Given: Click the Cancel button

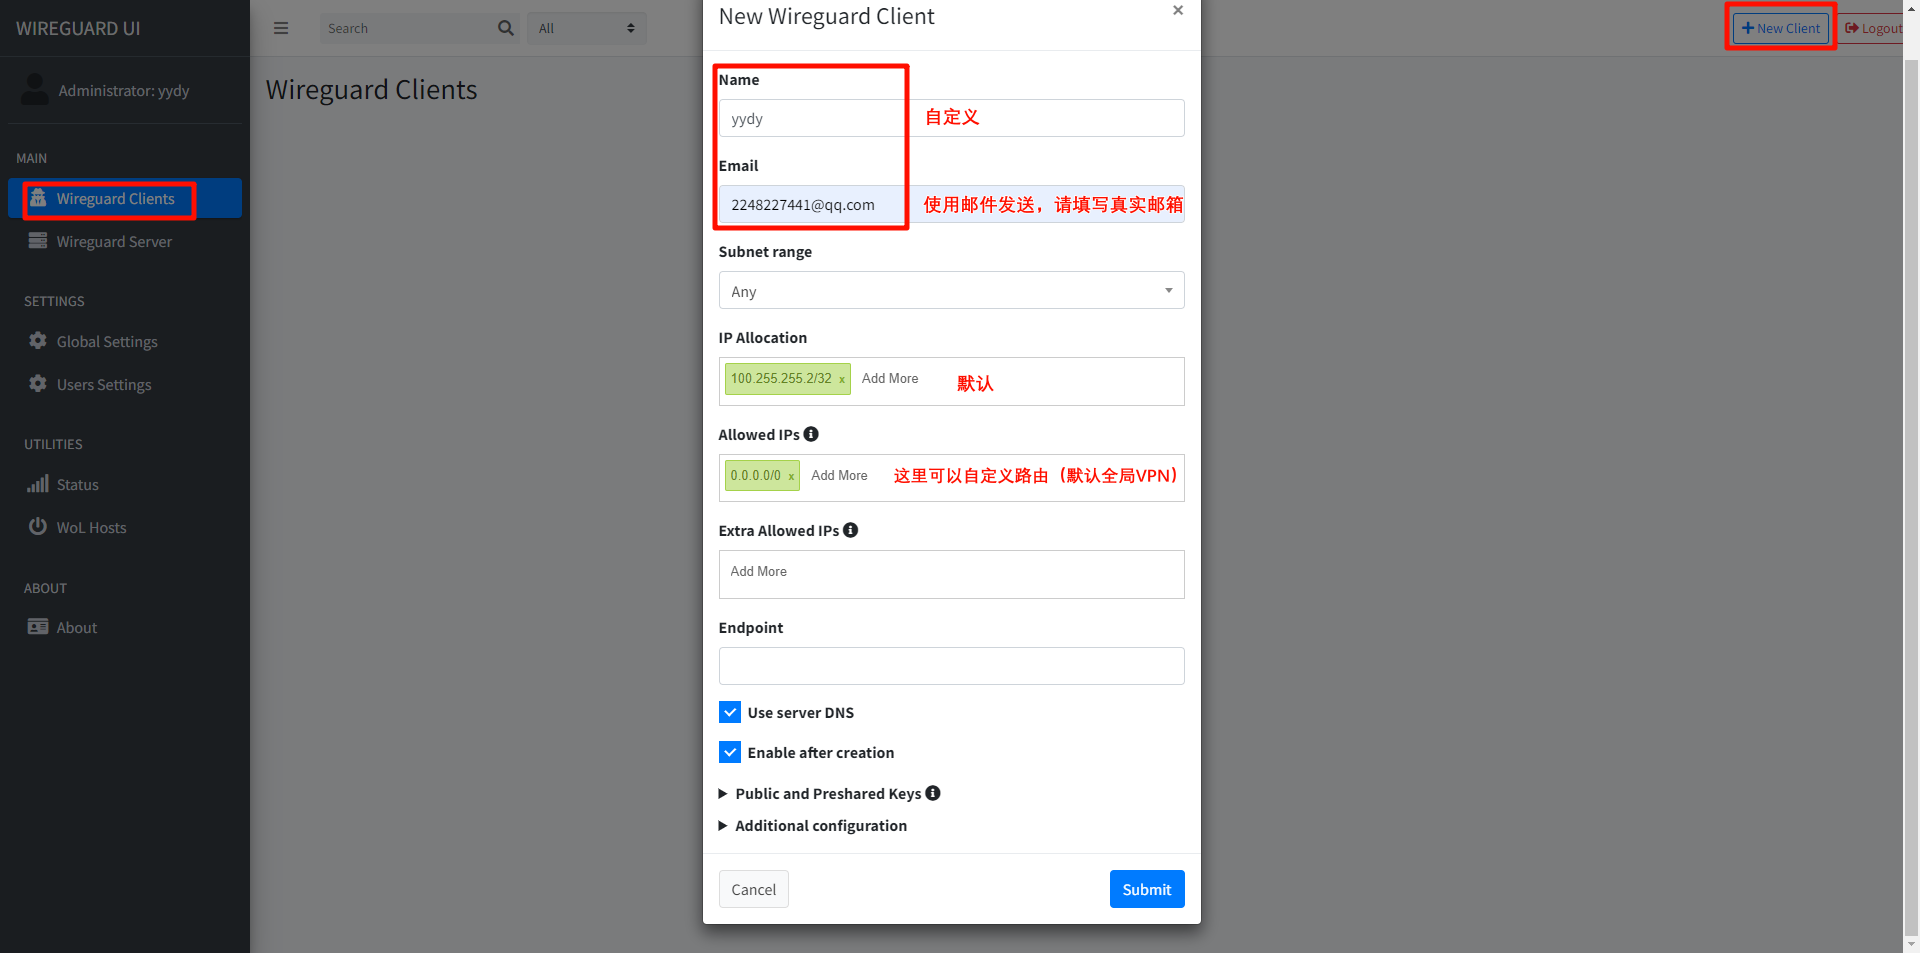Looking at the screenshot, I should click(754, 889).
